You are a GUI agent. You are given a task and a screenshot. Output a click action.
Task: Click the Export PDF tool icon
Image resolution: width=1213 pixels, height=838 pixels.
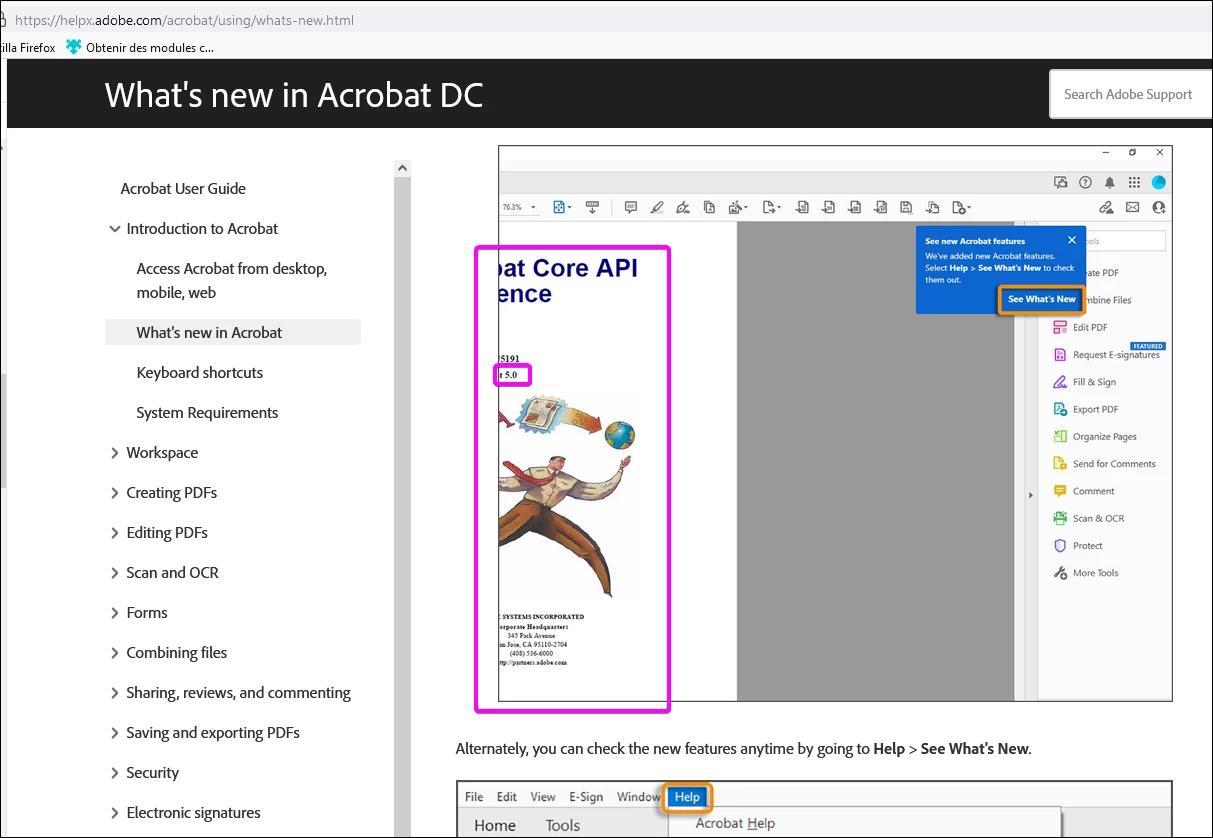click(1060, 409)
